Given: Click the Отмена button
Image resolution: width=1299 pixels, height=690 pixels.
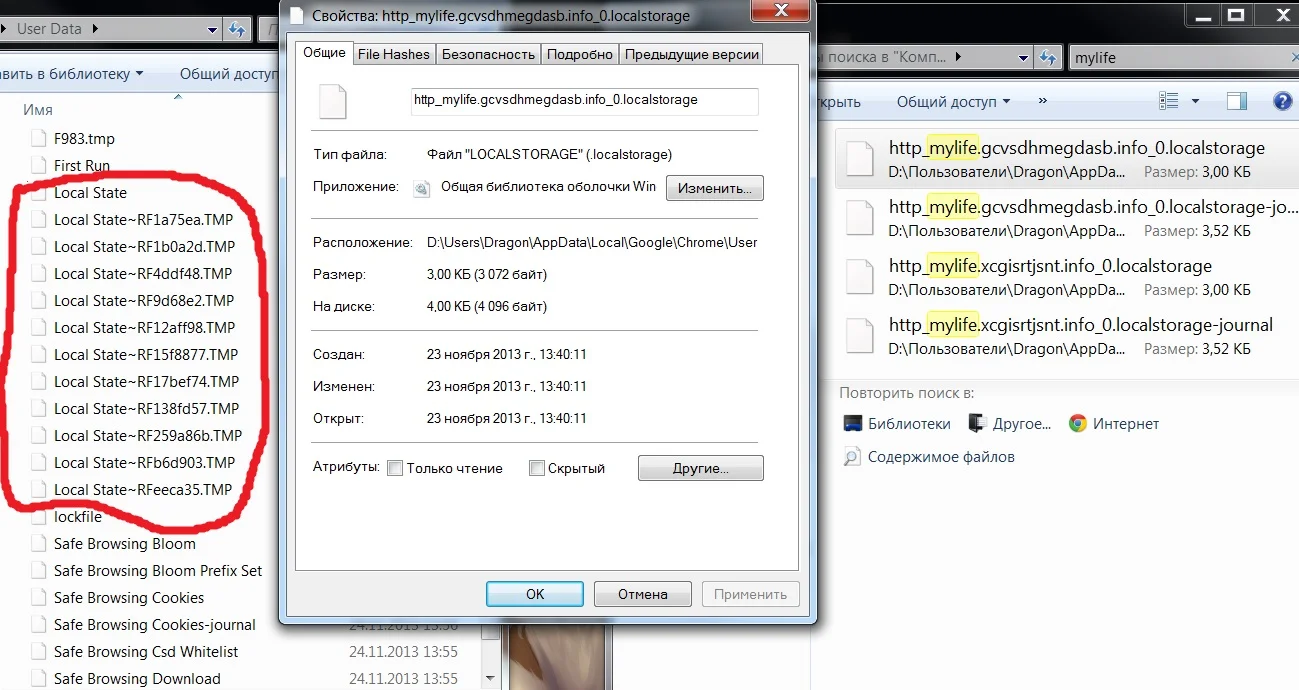Looking at the screenshot, I should click(x=642, y=594).
